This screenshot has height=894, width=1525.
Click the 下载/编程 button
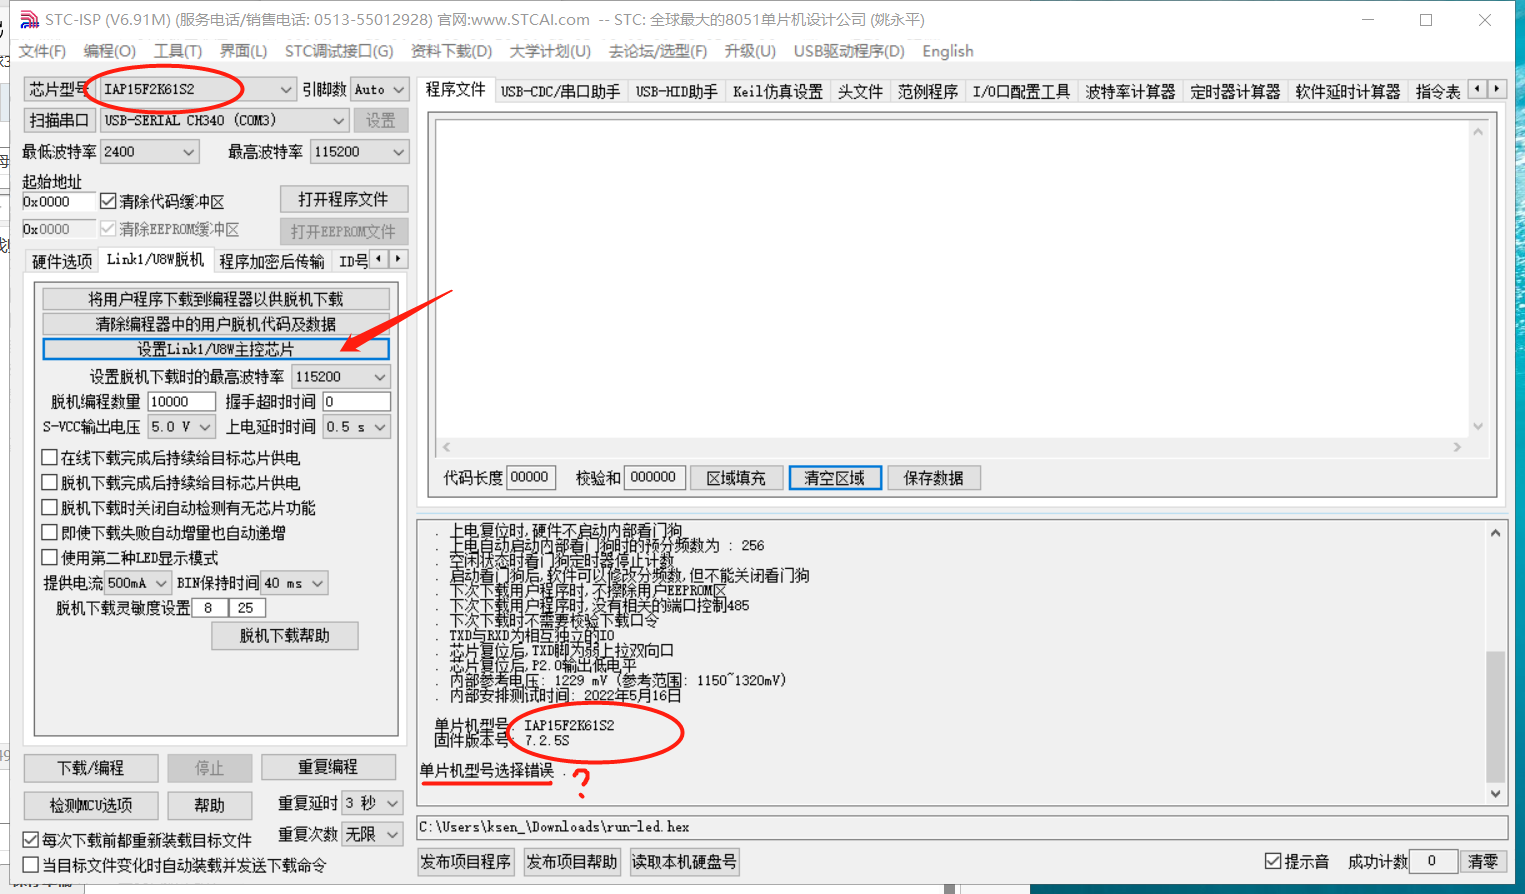coord(91,768)
